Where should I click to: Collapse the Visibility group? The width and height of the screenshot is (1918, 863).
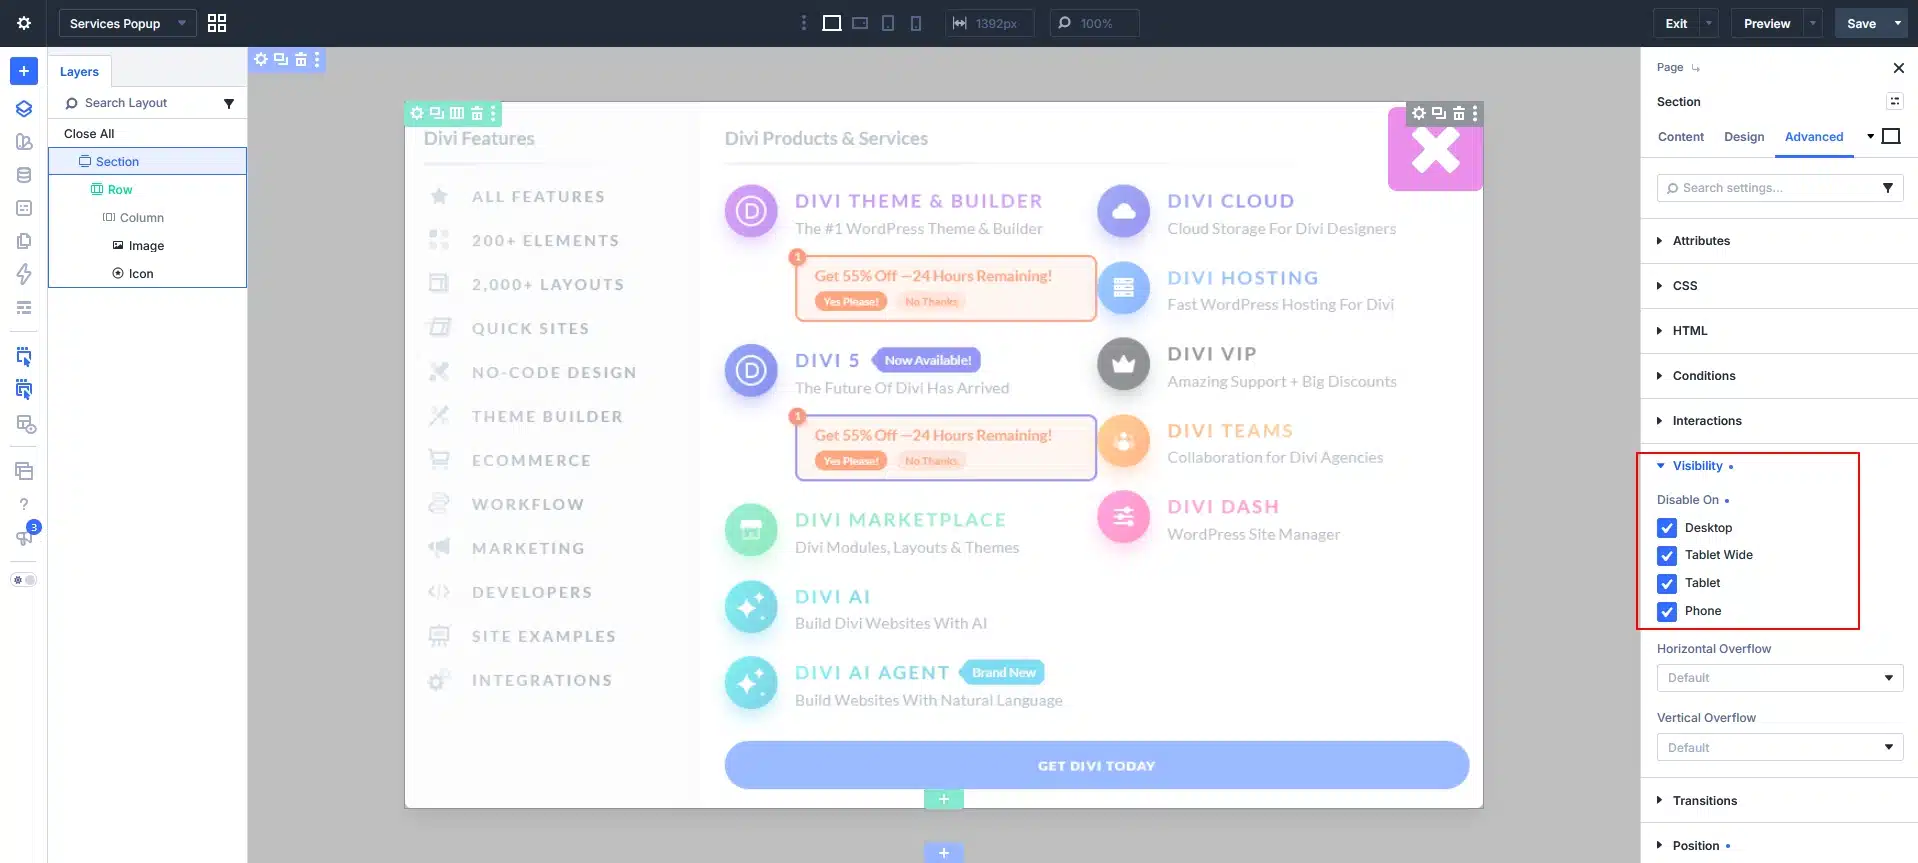(x=1696, y=466)
